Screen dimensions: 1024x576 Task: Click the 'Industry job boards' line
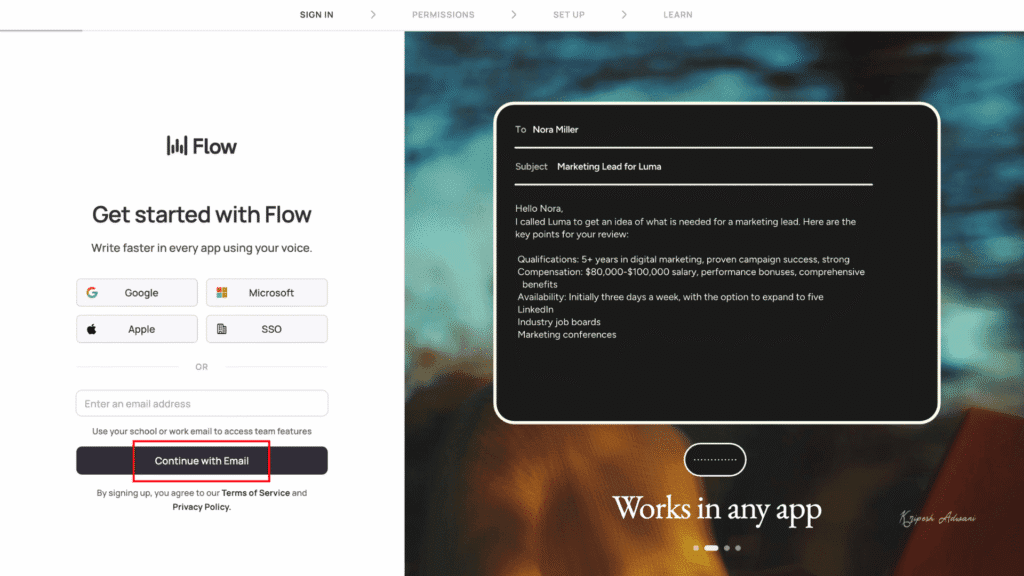coord(559,322)
